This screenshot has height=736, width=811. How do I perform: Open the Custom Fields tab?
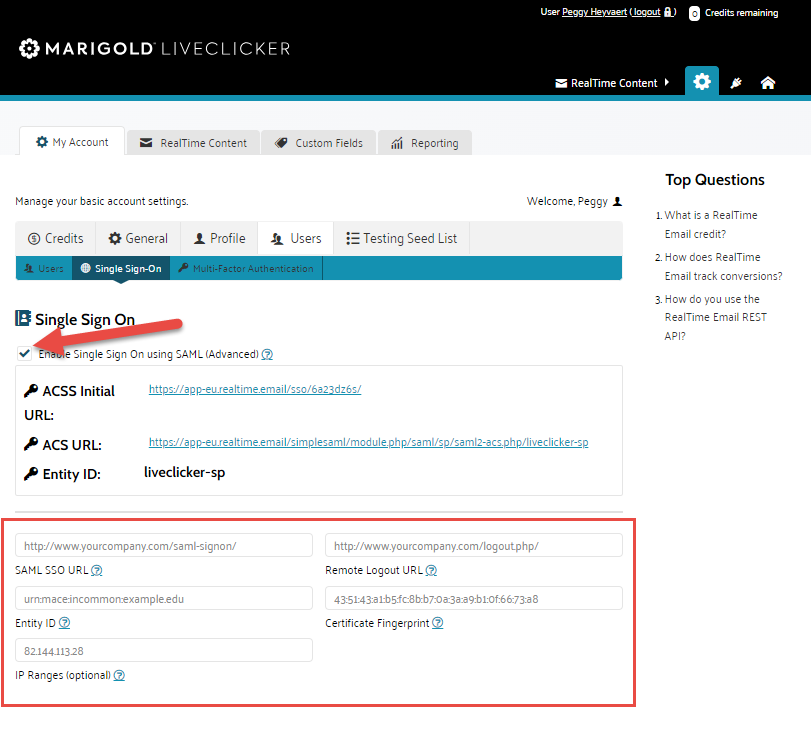pyautogui.click(x=319, y=143)
